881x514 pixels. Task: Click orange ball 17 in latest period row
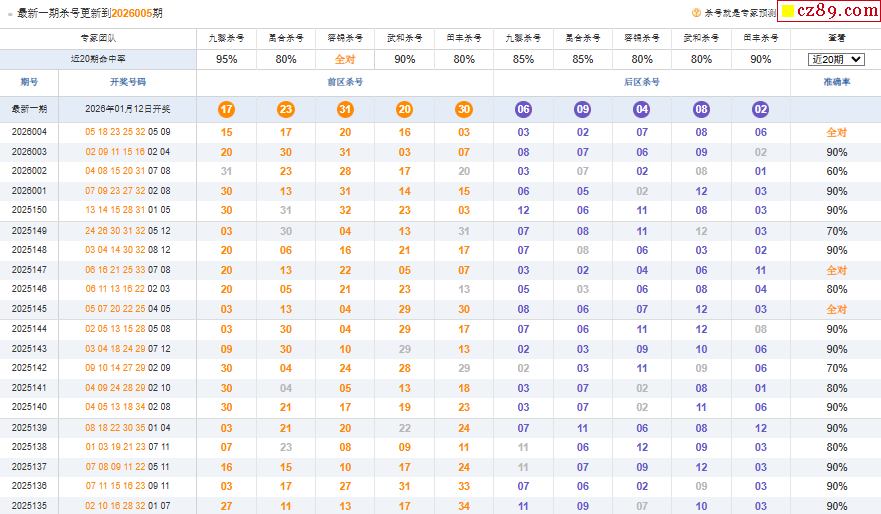click(226, 110)
